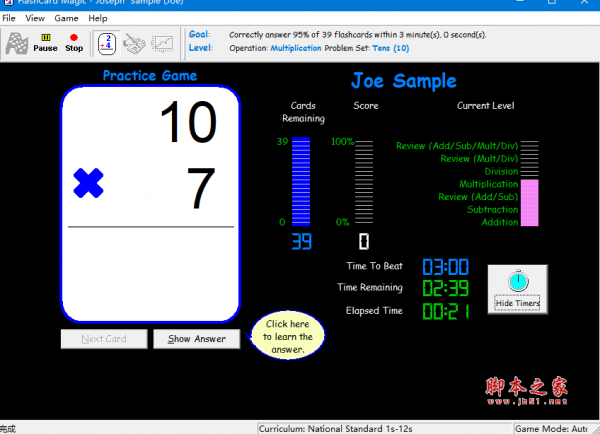Click the blue multiplication sign on card
The height and width of the screenshot is (434, 600).
click(x=88, y=183)
